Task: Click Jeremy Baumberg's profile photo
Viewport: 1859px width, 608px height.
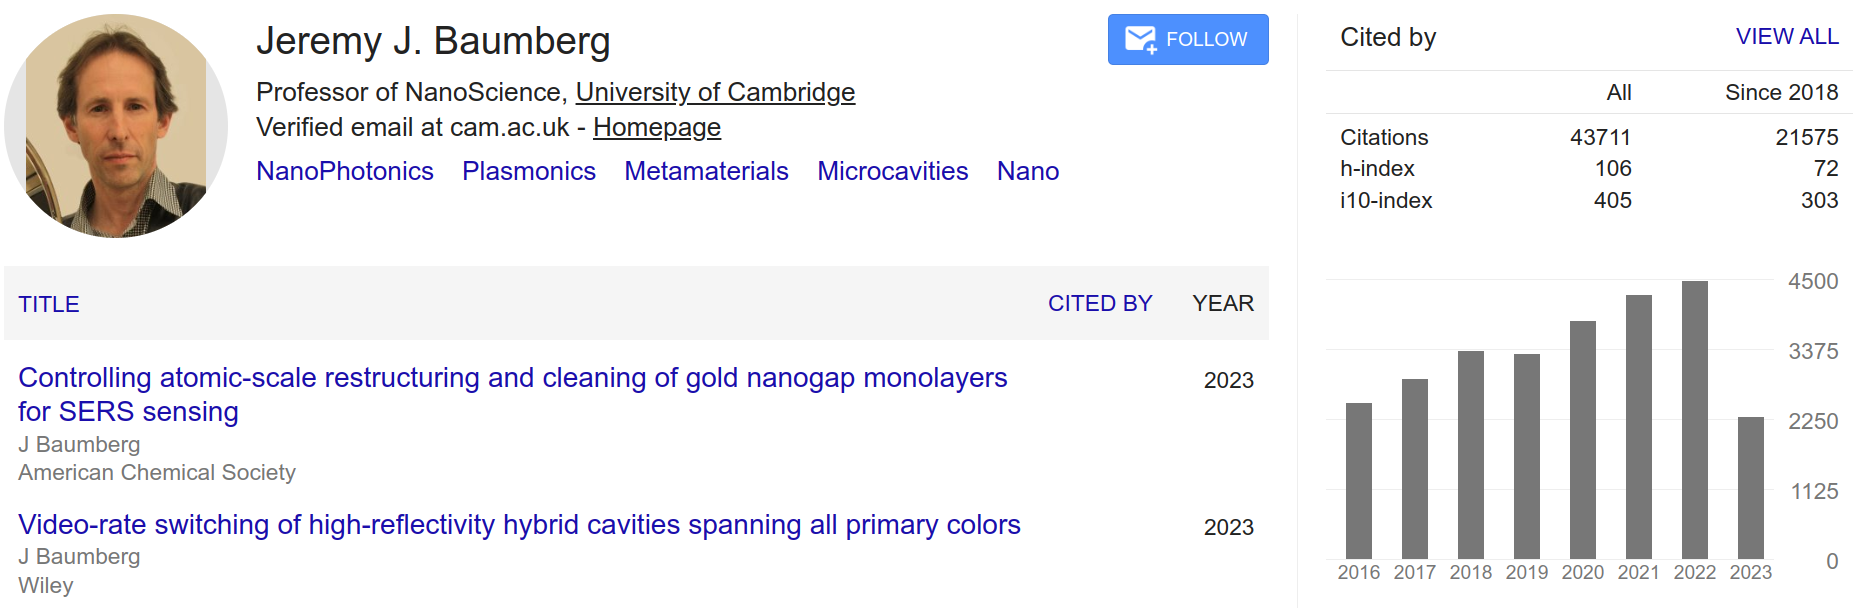Action: pyautogui.click(x=116, y=126)
